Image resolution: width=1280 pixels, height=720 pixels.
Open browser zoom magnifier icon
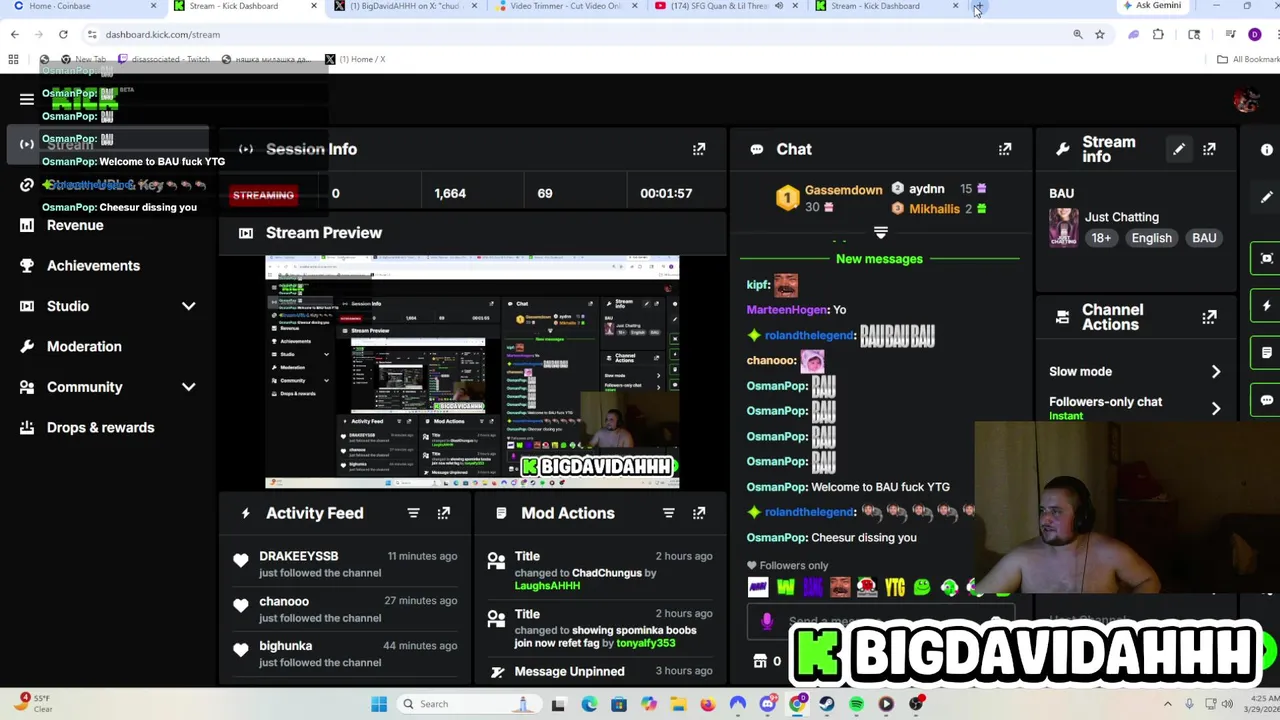coord(1078,34)
